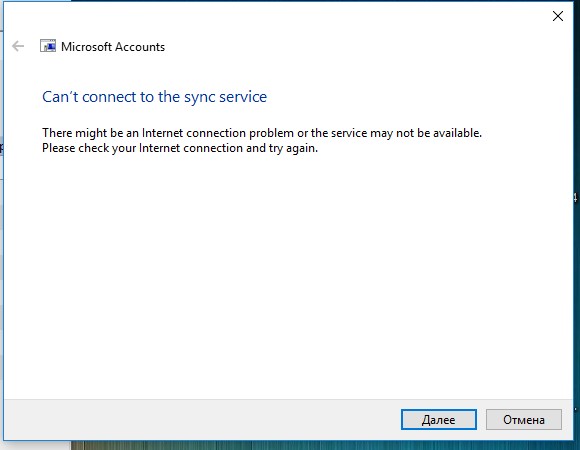
Task: Click the gray footer bar left of Далее
Action: [x=202, y=420]
